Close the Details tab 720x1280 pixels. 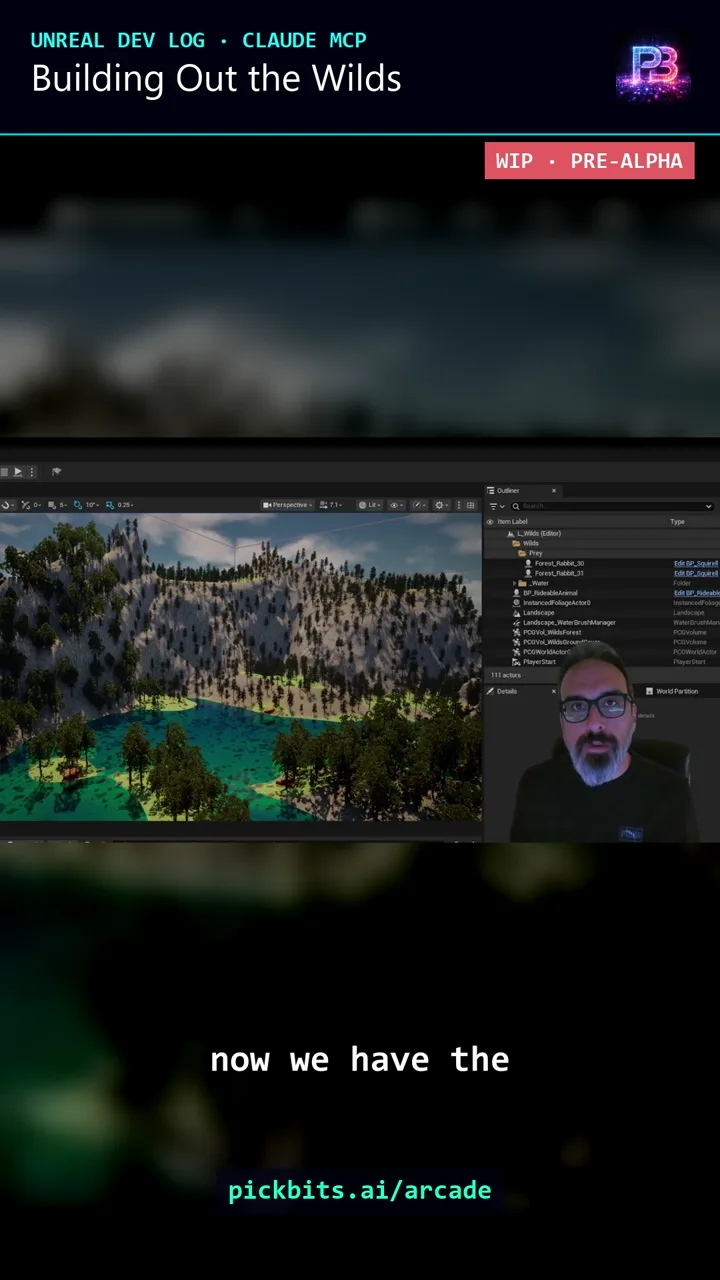(553, 691)
